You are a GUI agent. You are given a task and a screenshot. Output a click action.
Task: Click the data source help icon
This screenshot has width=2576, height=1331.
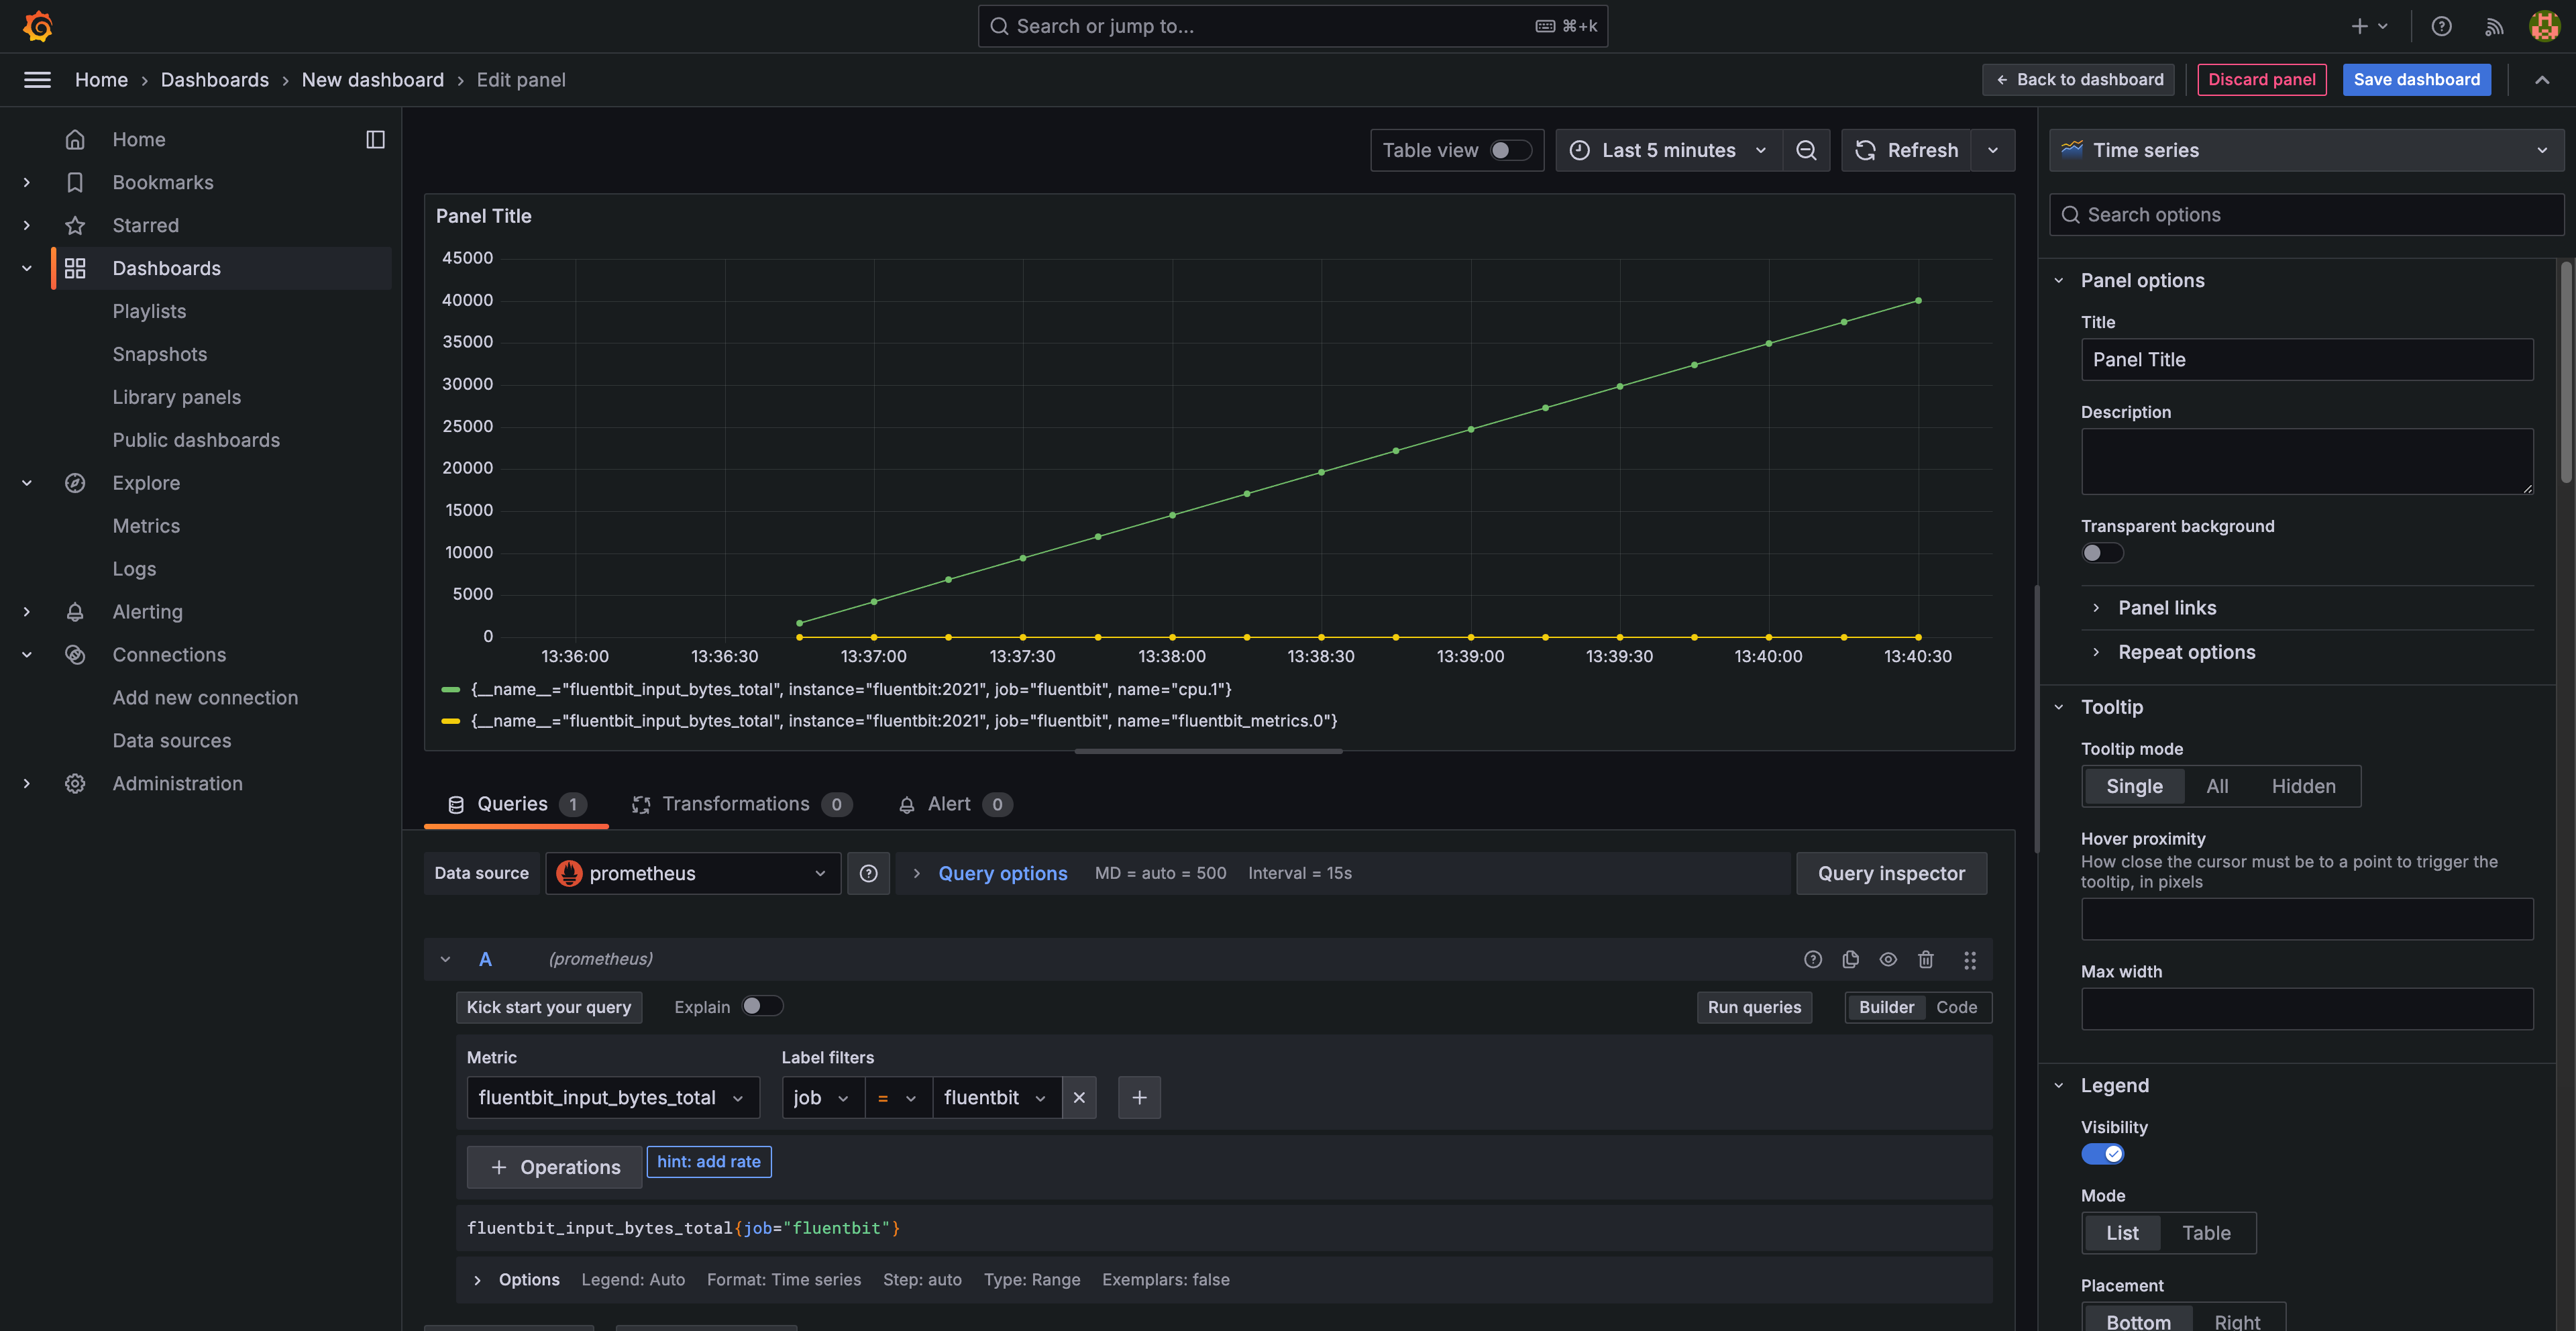pyautogui.click(x=868, y=873)
